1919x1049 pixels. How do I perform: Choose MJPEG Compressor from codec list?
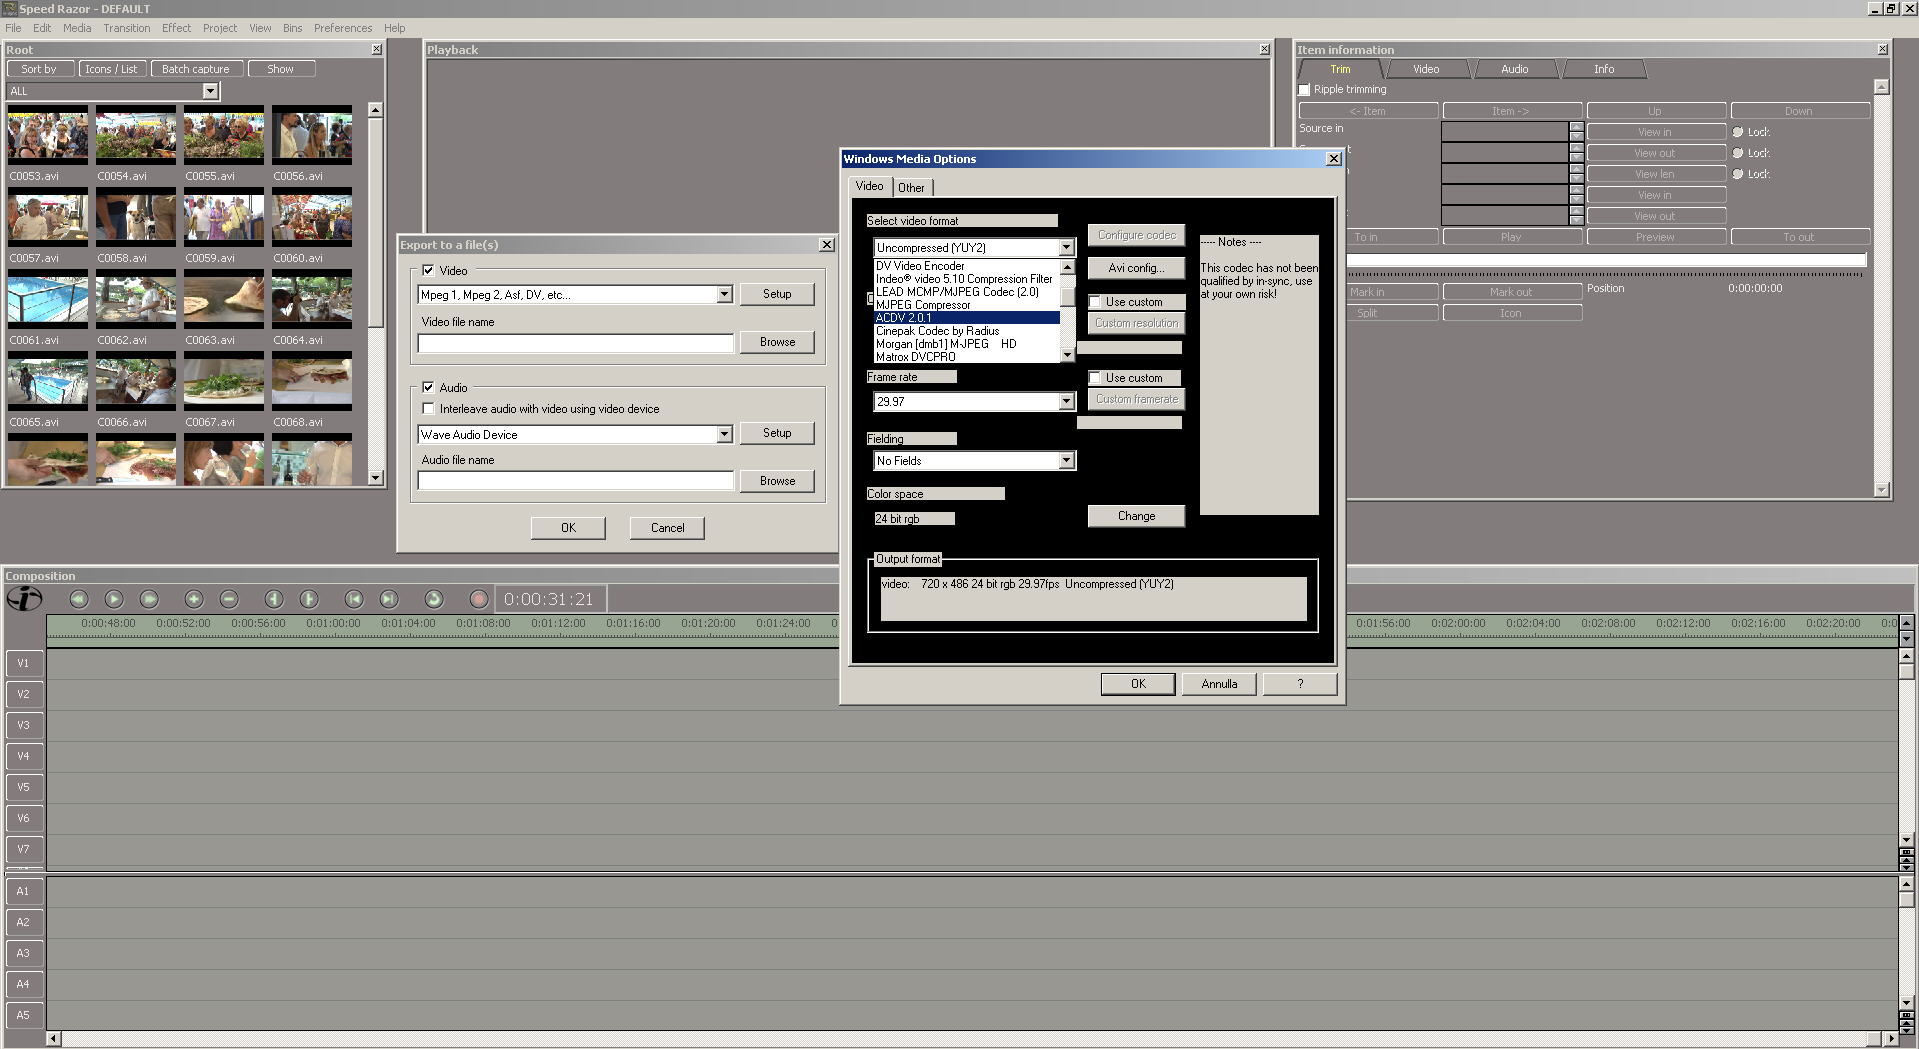click(966, 305)
